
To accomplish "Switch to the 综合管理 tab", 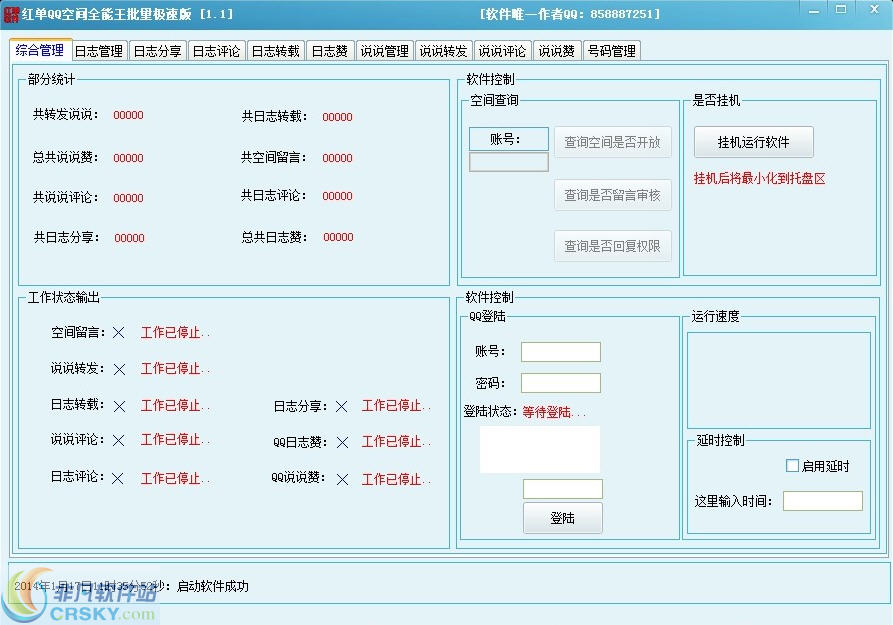I will pyautogui.click(x=40, y=50).
